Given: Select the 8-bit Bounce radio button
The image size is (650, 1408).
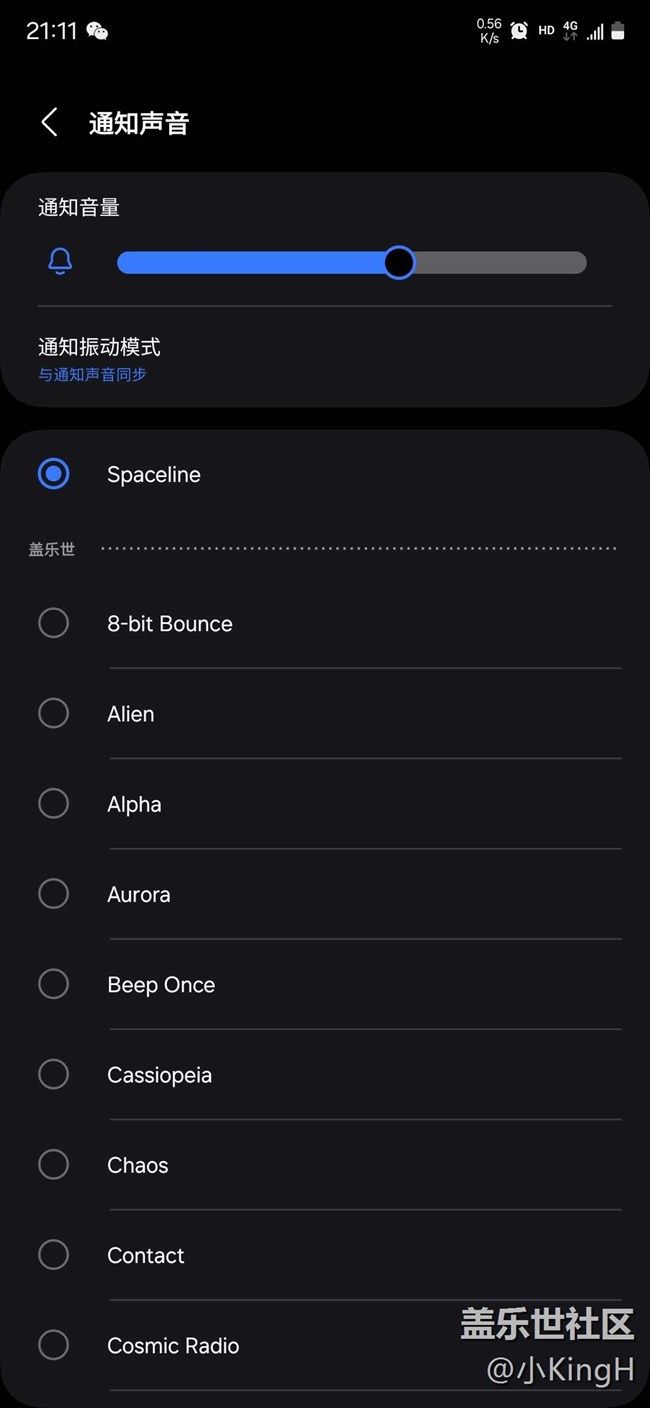Looking at the screenshot, I should [53, 623].
